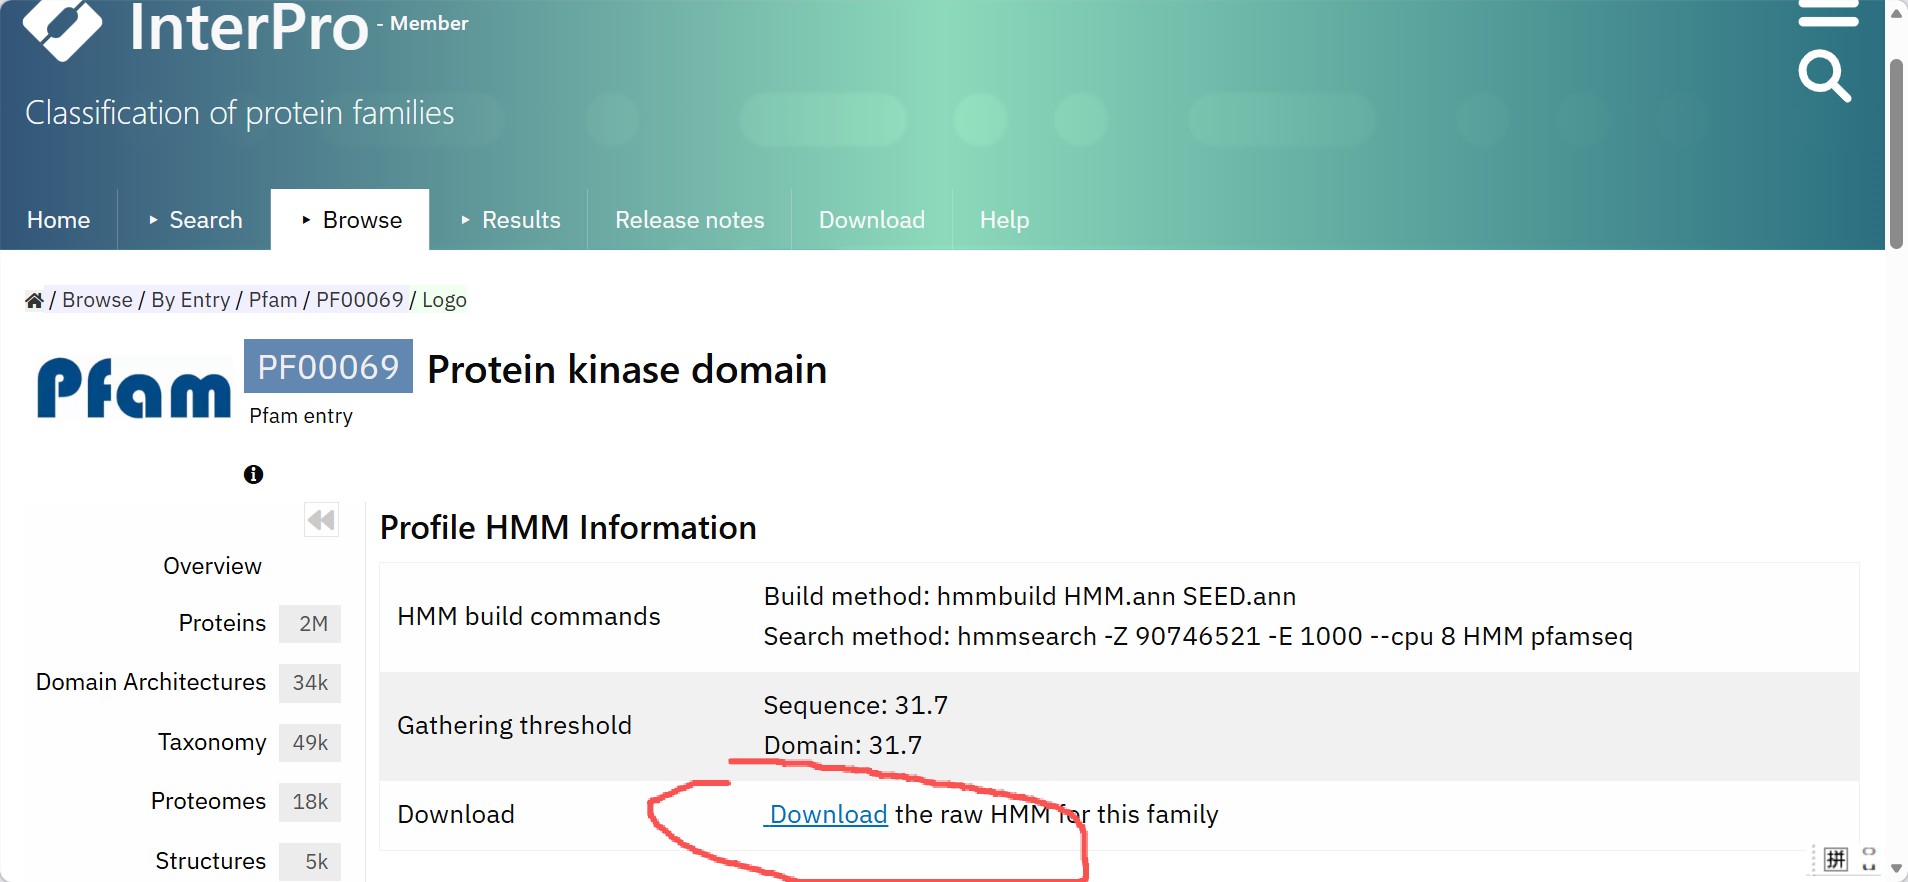
Task: Click the PF00069 accession badge
Action: (x=328, y=367)
